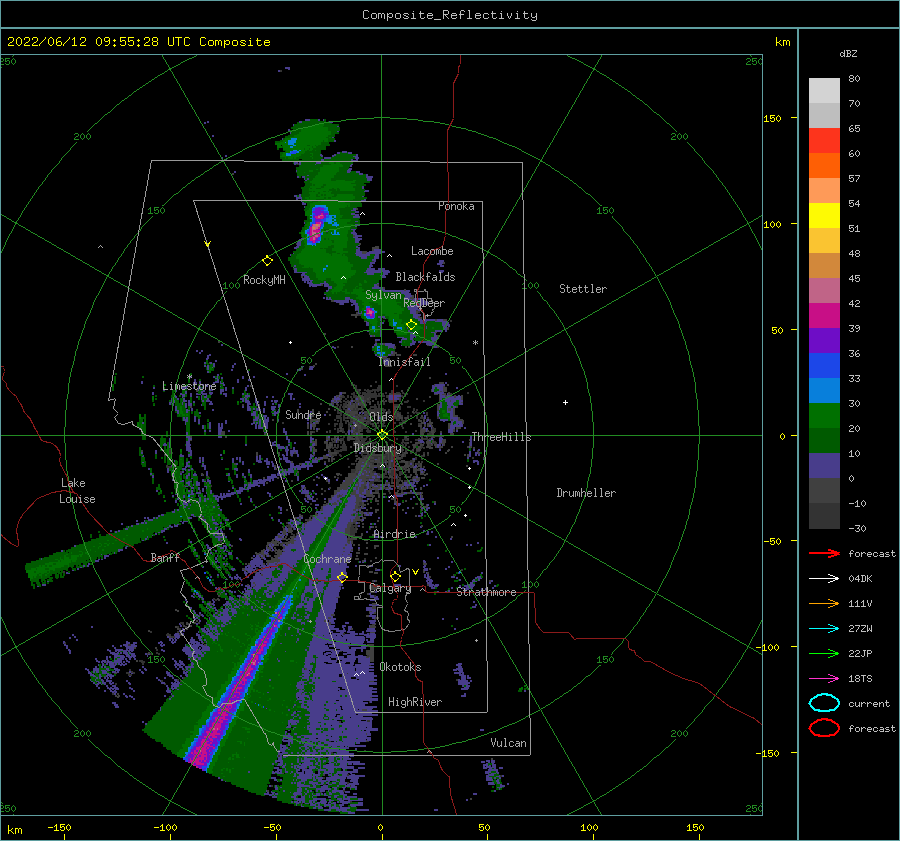Click the Lacombe city label
900x841 pixels.
pos(432,251)
